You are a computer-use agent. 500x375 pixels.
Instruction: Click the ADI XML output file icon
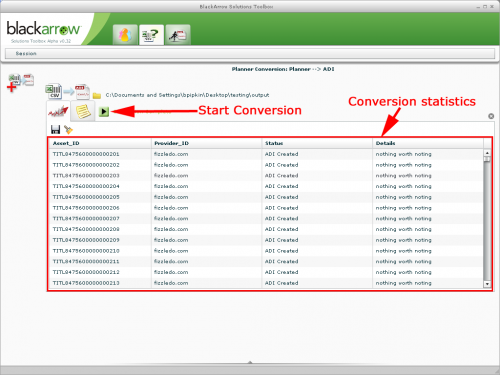tap(82, 92)
